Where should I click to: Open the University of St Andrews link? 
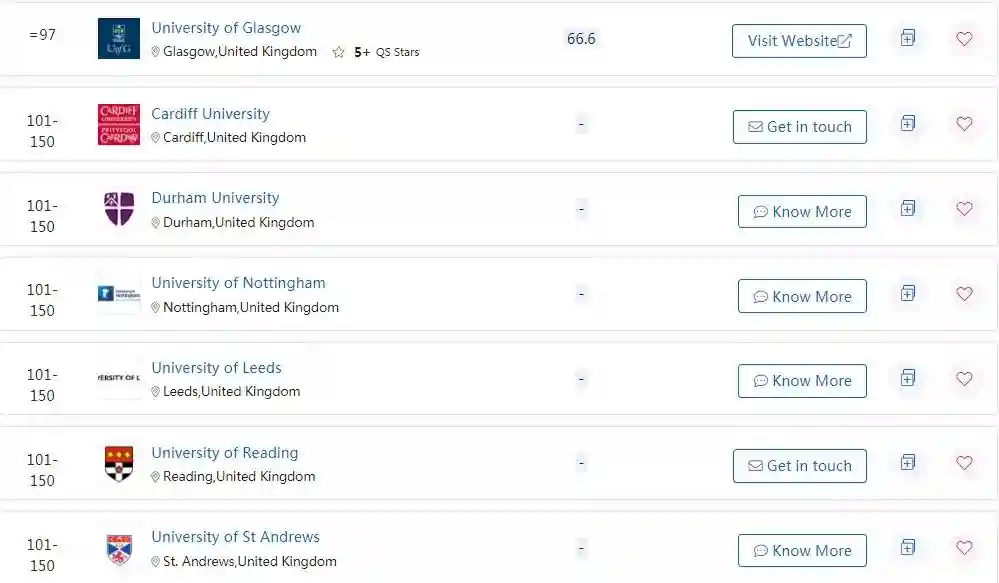235,537
